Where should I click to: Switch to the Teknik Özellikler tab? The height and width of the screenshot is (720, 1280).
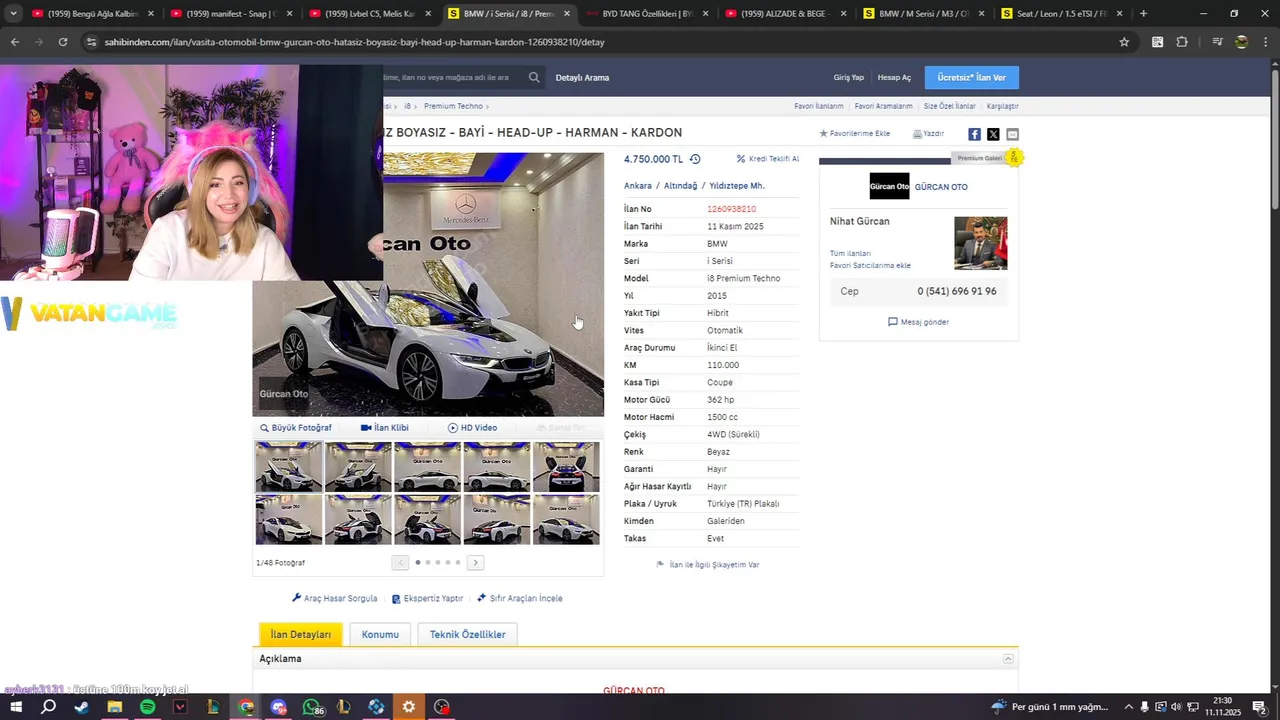(468, 634)
